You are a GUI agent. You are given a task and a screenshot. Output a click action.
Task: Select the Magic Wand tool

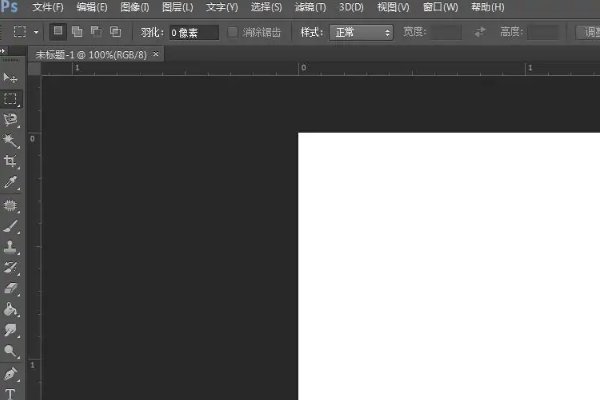[11, 141]
